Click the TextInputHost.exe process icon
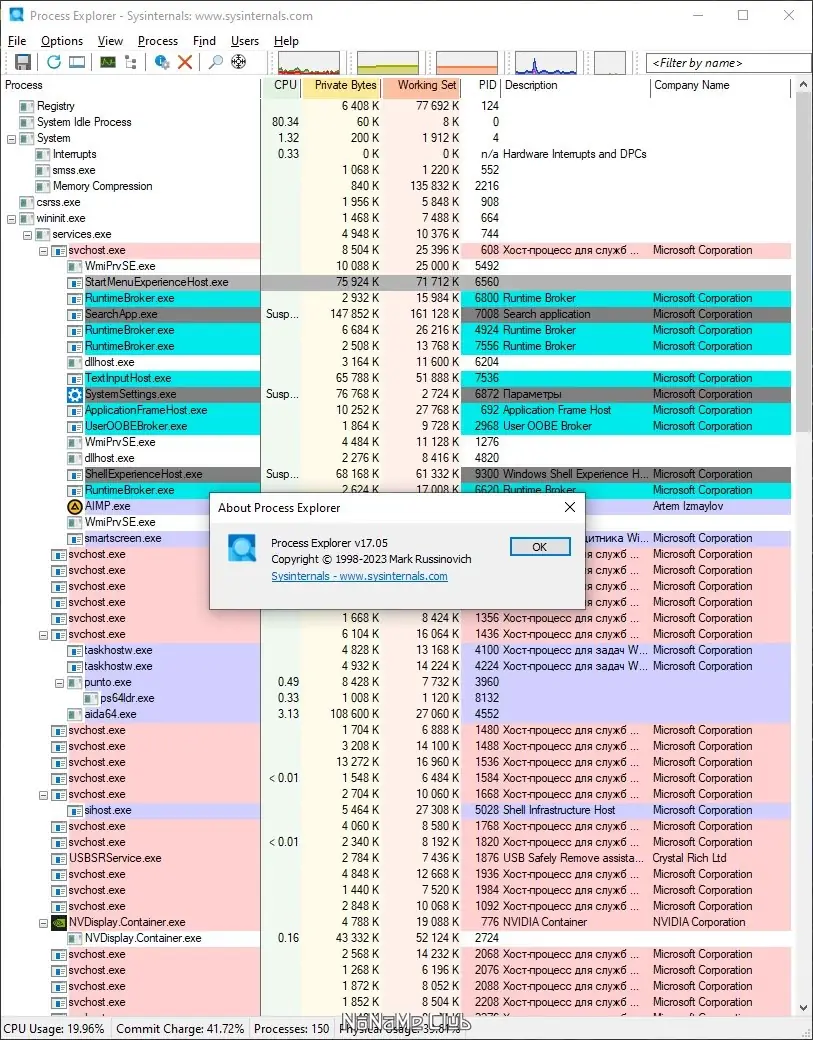Viewport: 813px width, 1040px height. click(75, 378)
